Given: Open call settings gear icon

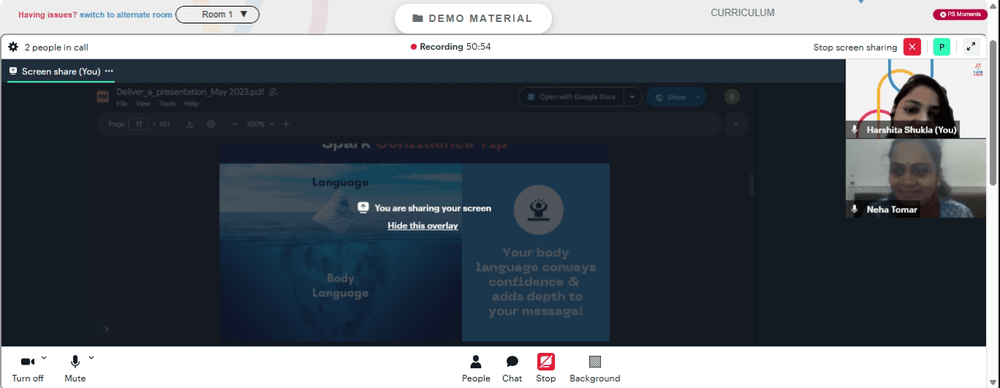Looking at the screenshot, I should tap(13, 47).
